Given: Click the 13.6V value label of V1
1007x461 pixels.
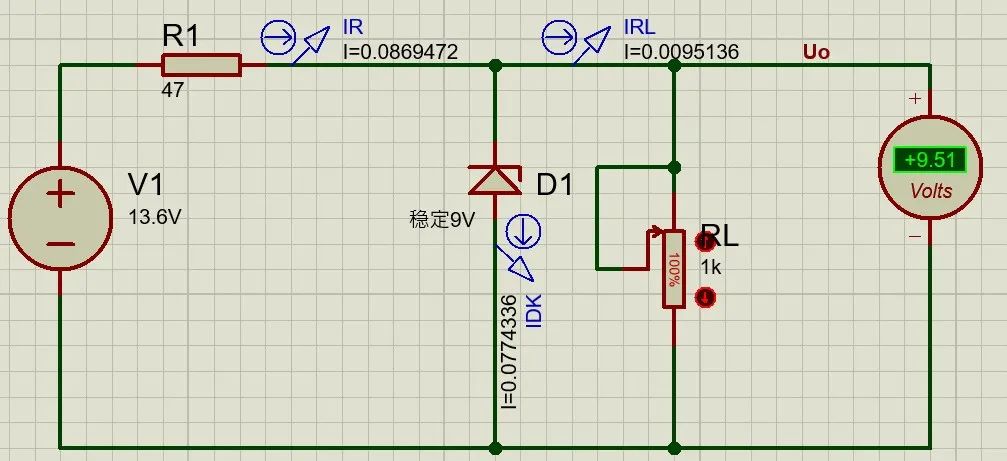Looking at the screenshot, I should 155,218.
